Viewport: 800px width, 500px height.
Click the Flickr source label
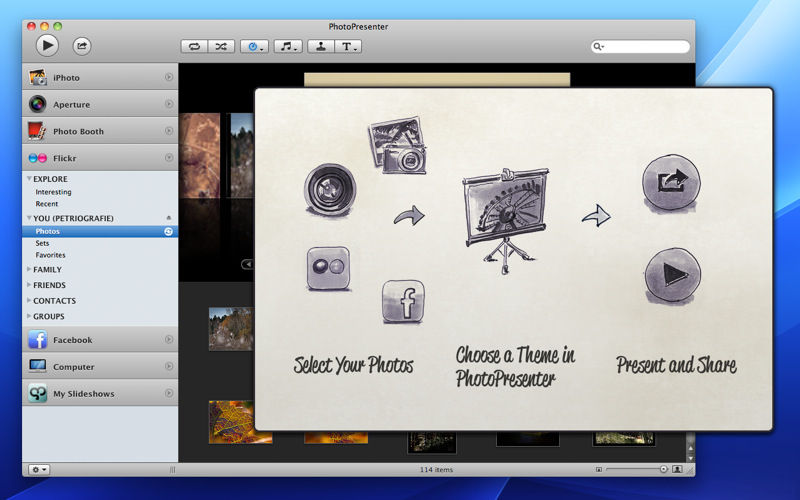pyautogui.click(x=65, y=158)
